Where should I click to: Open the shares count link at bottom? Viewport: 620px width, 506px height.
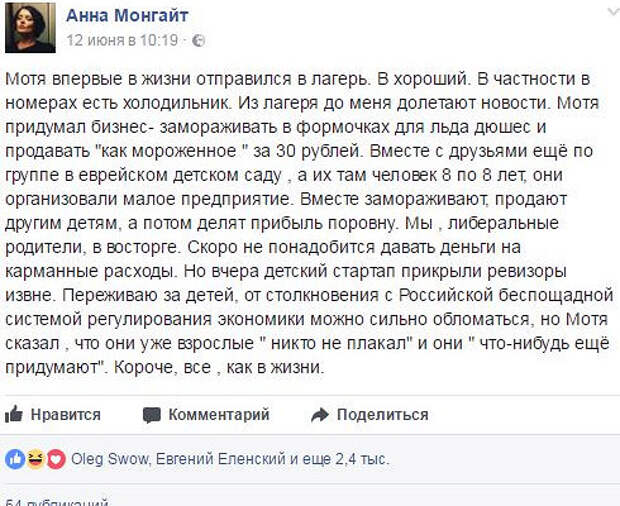(x=58, y=502)
